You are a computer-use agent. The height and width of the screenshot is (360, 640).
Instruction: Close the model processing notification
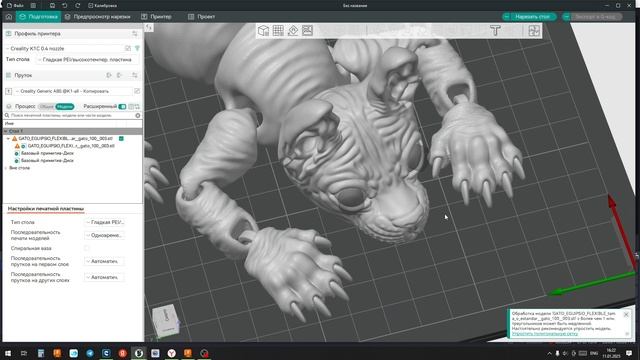pyautogui.click(x=626, y=315)
